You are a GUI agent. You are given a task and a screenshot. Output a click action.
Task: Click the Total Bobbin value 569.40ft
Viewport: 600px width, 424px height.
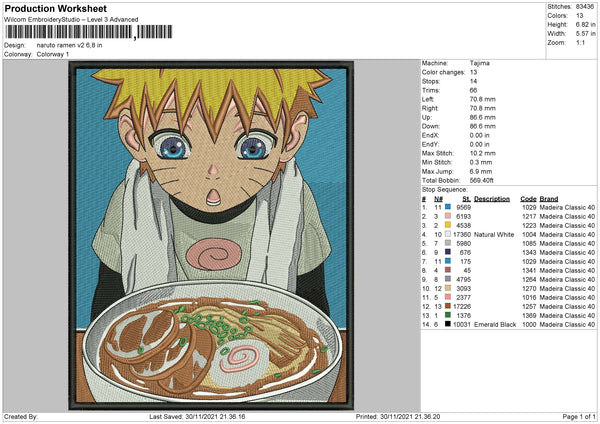482,180
